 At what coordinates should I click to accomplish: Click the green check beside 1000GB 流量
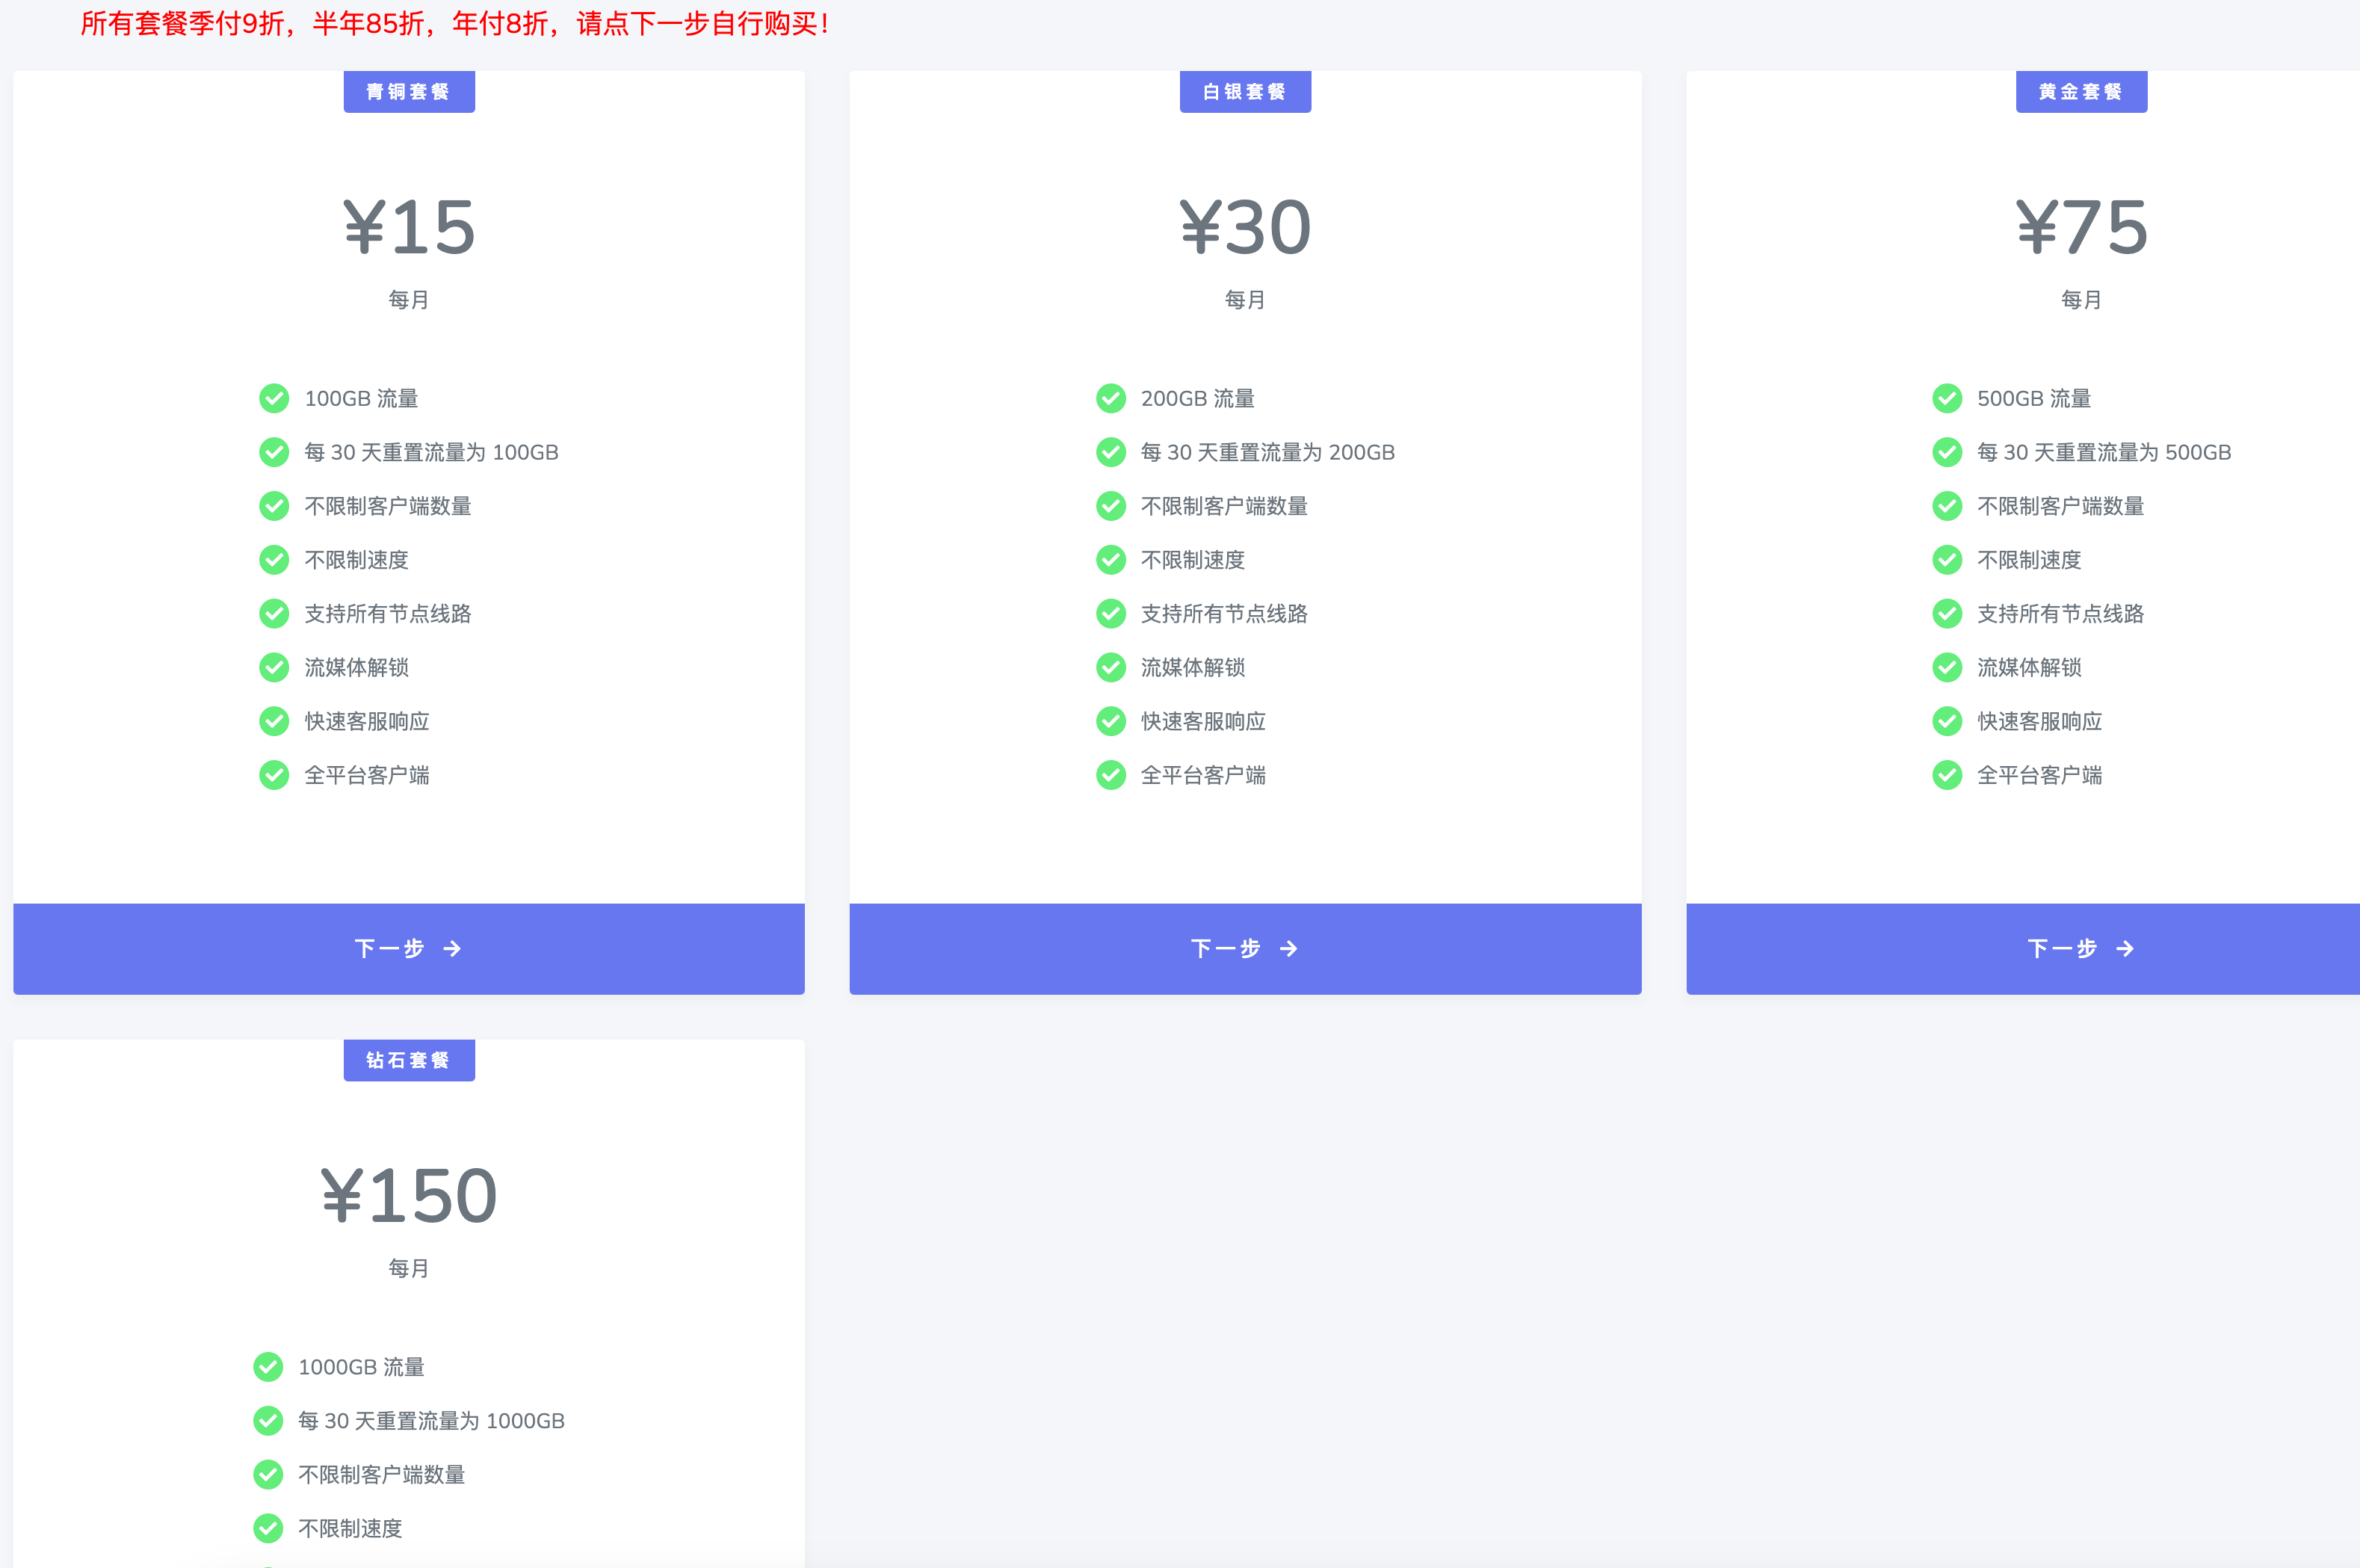coord(268,1366)
